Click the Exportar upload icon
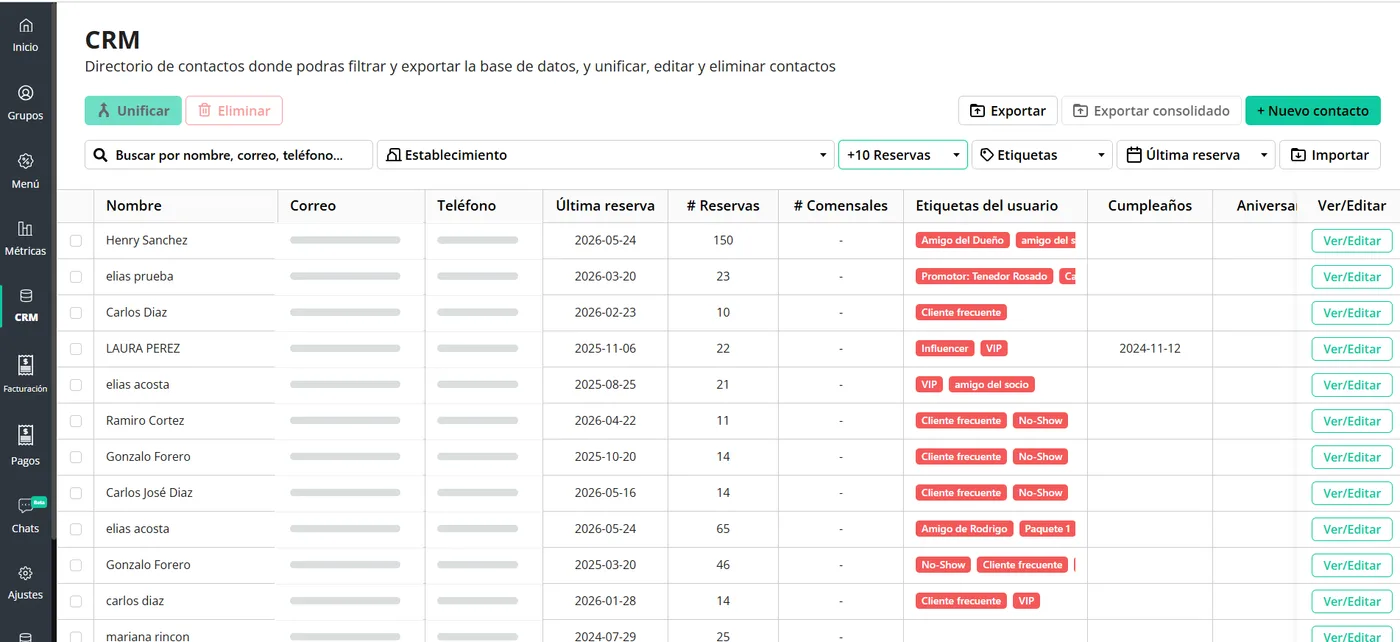 (977, 111)
